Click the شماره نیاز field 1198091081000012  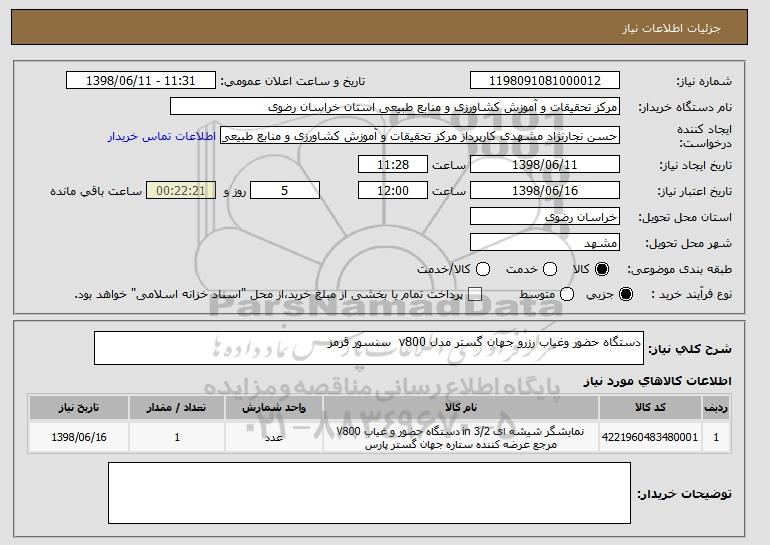tap(545, 81)
